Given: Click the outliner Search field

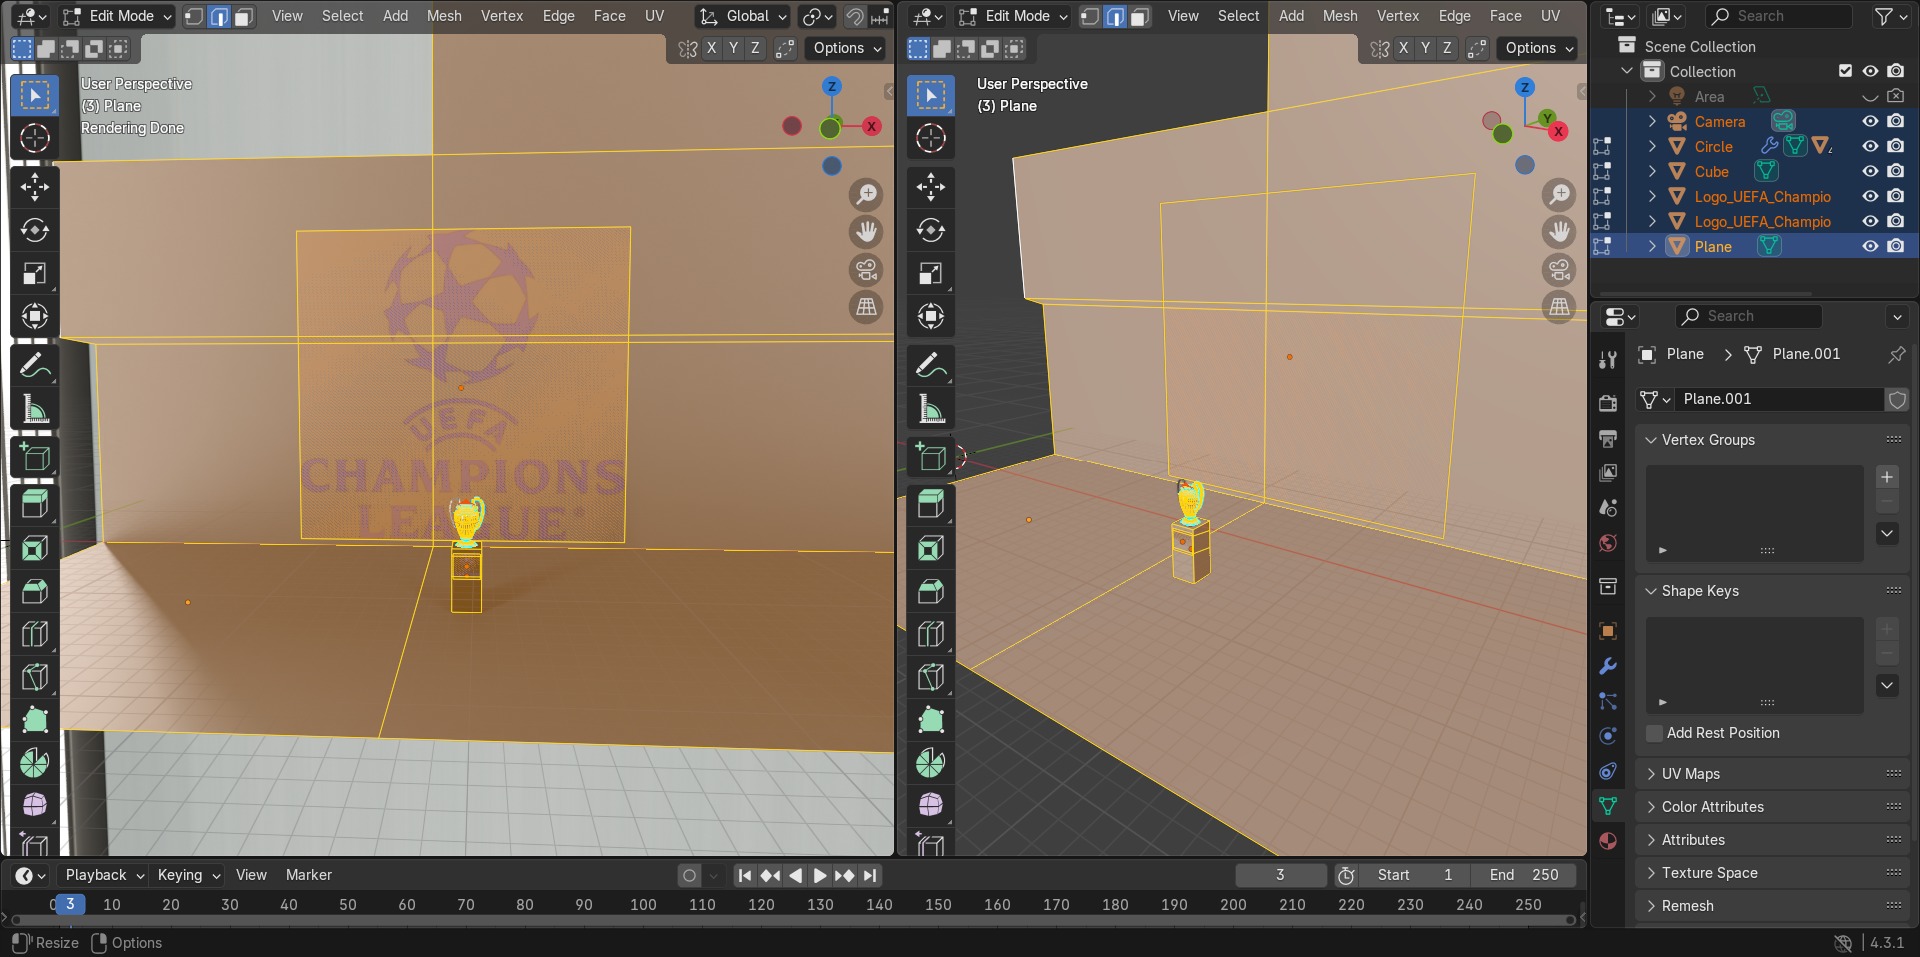Looking at the screenshot, I should pos(1778,16).
